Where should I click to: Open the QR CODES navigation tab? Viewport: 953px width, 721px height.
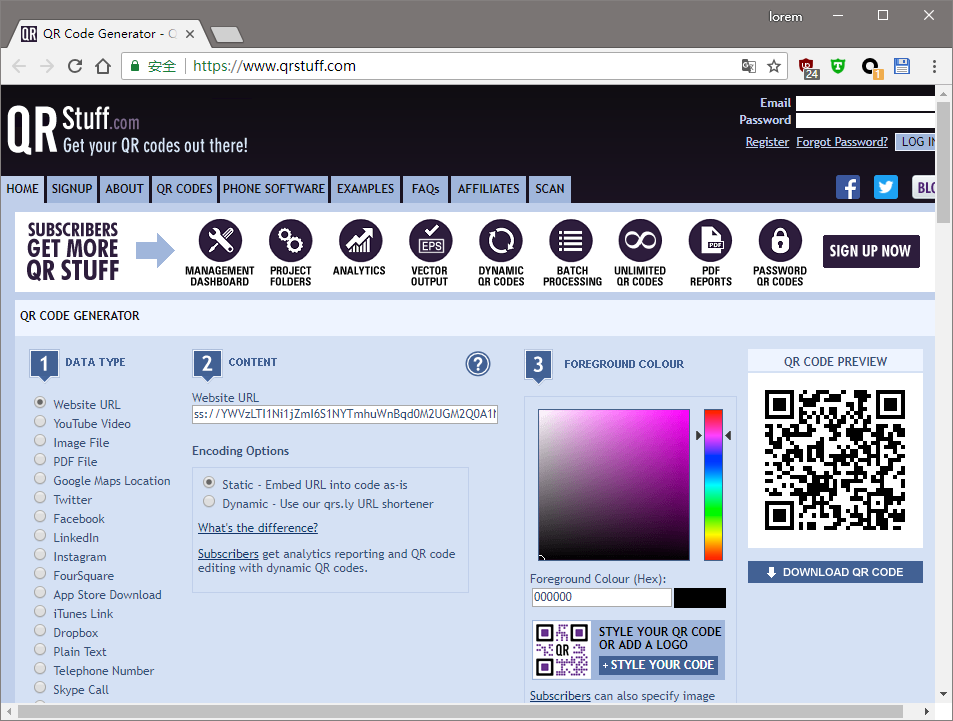pos(184,189)
